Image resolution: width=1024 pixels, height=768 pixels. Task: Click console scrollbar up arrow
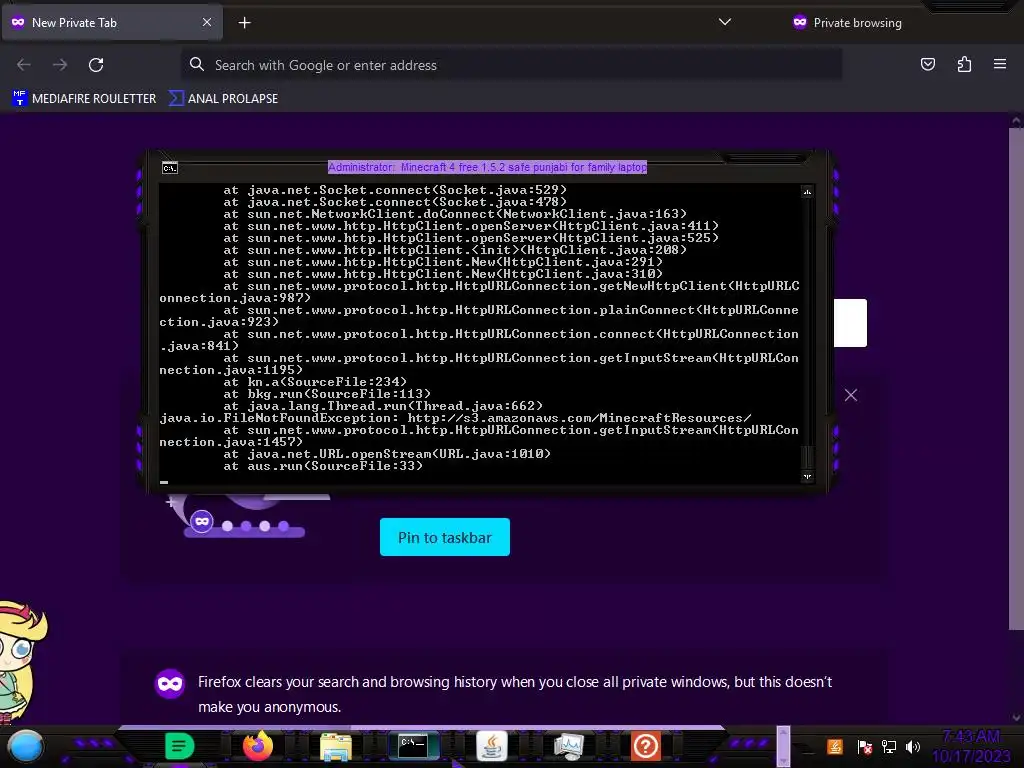tap(807, 191)
